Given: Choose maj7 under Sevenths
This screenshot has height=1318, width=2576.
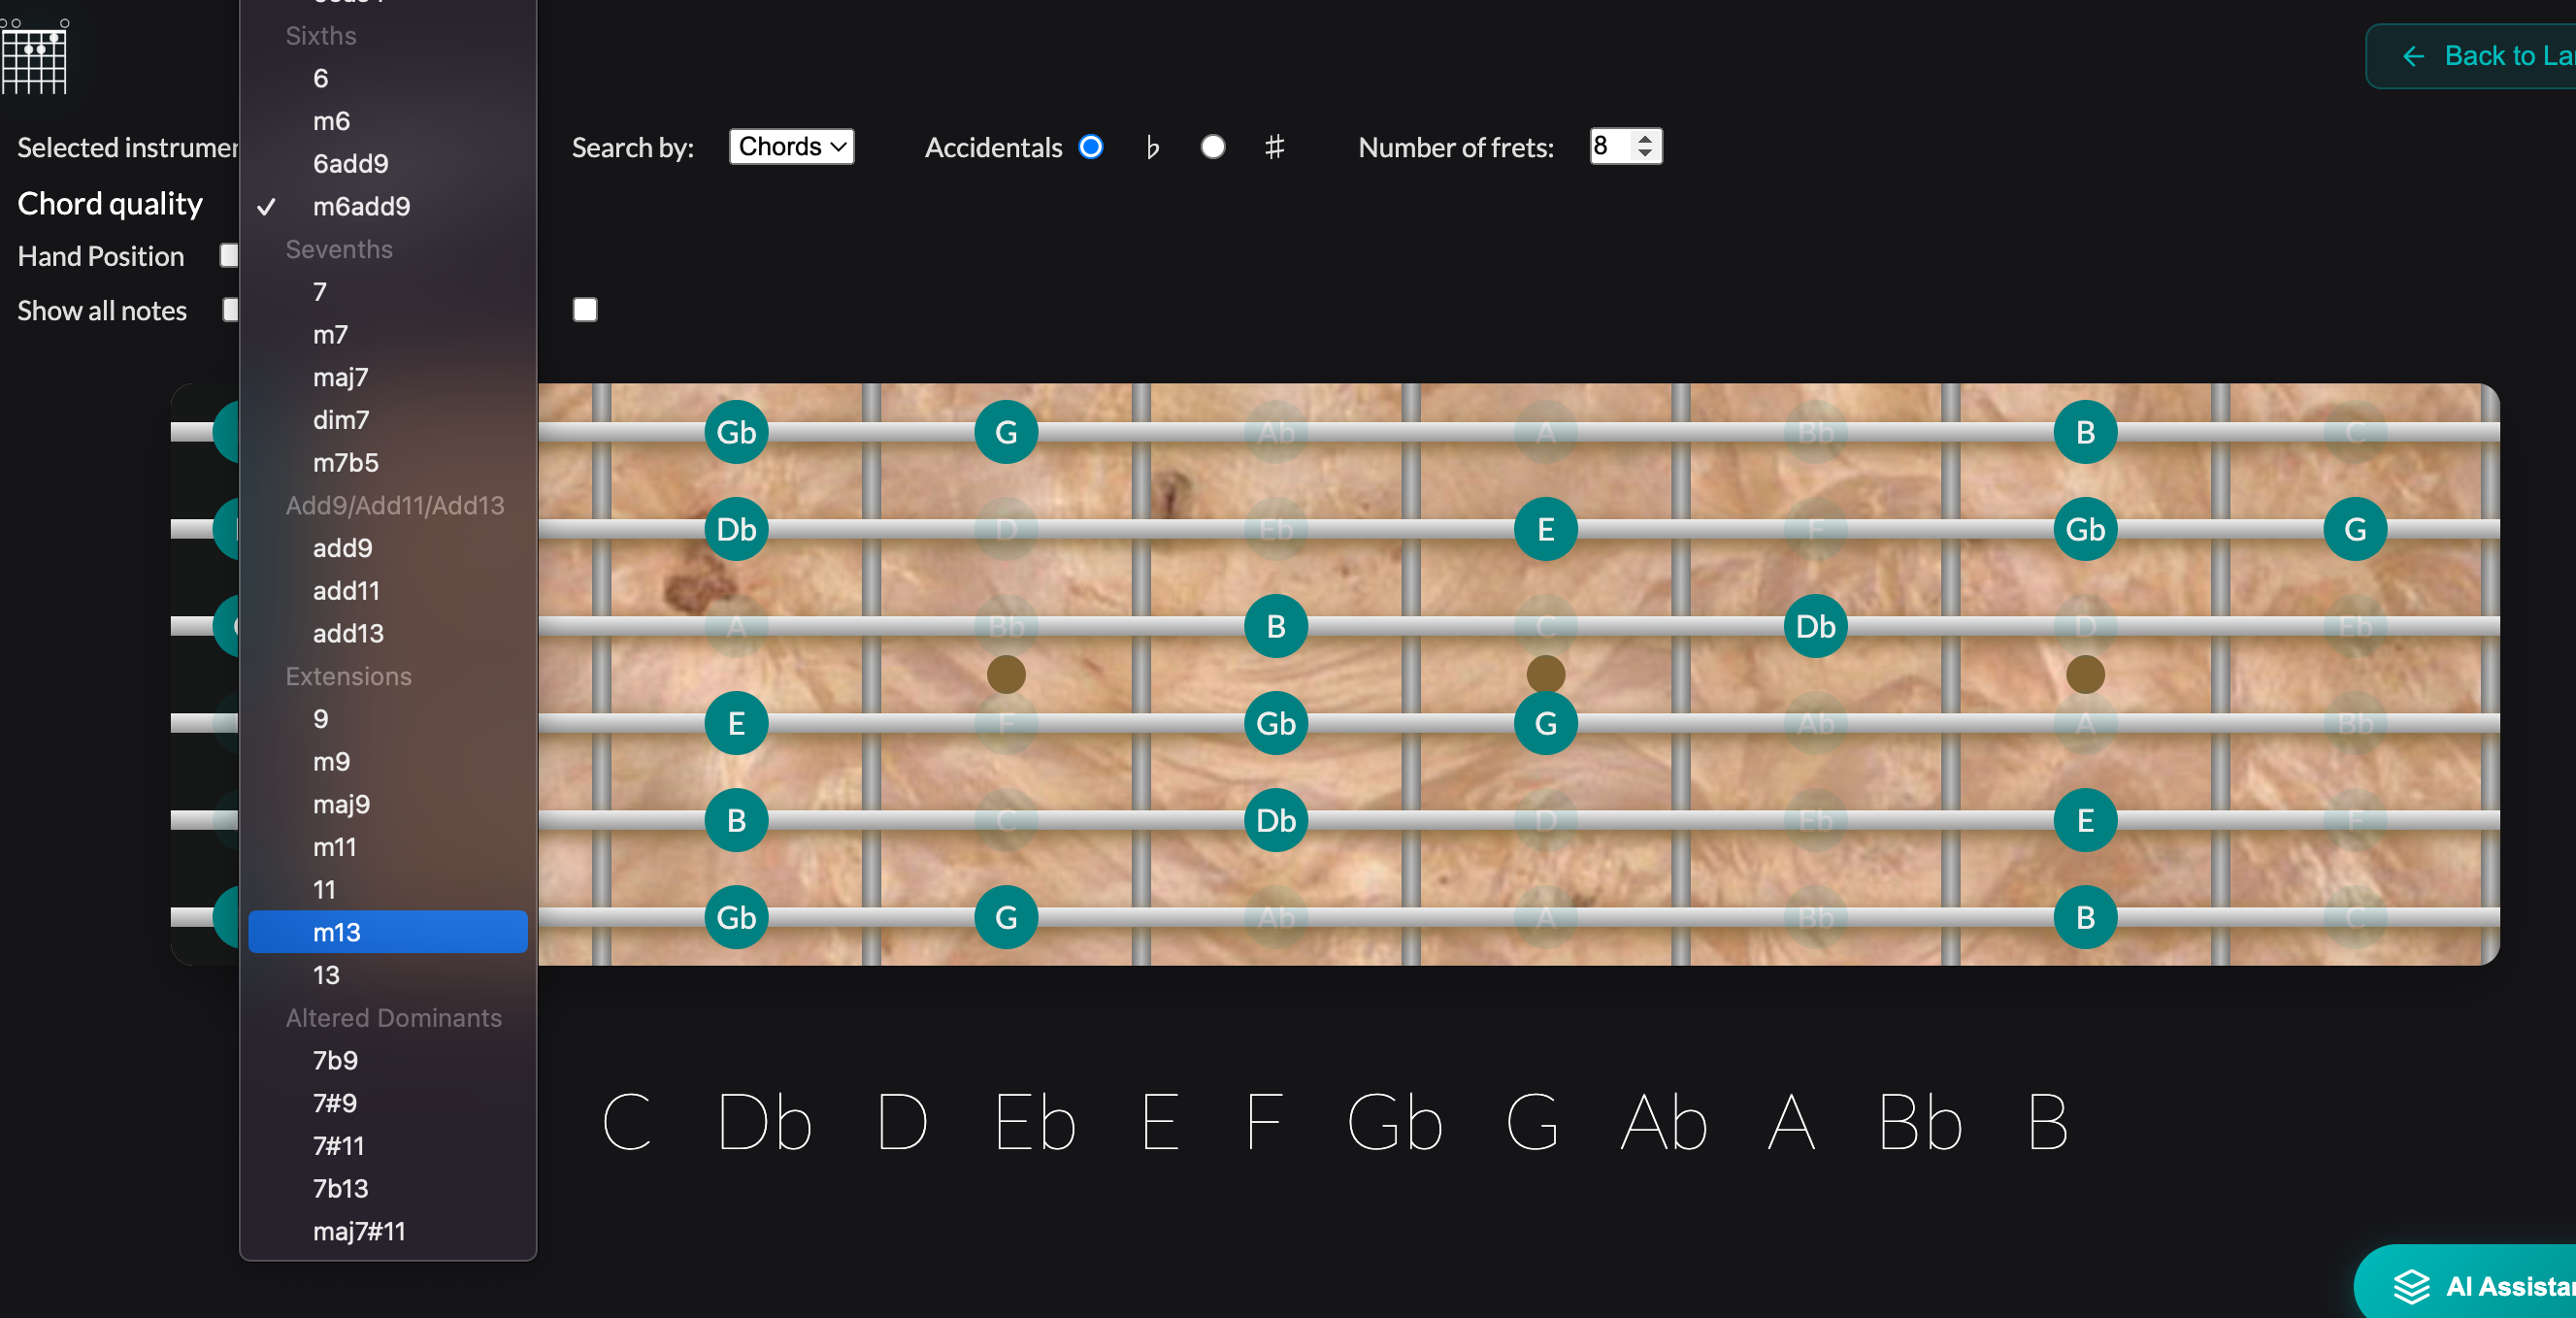Looking at the screenshot, I should tap(341, 377).
